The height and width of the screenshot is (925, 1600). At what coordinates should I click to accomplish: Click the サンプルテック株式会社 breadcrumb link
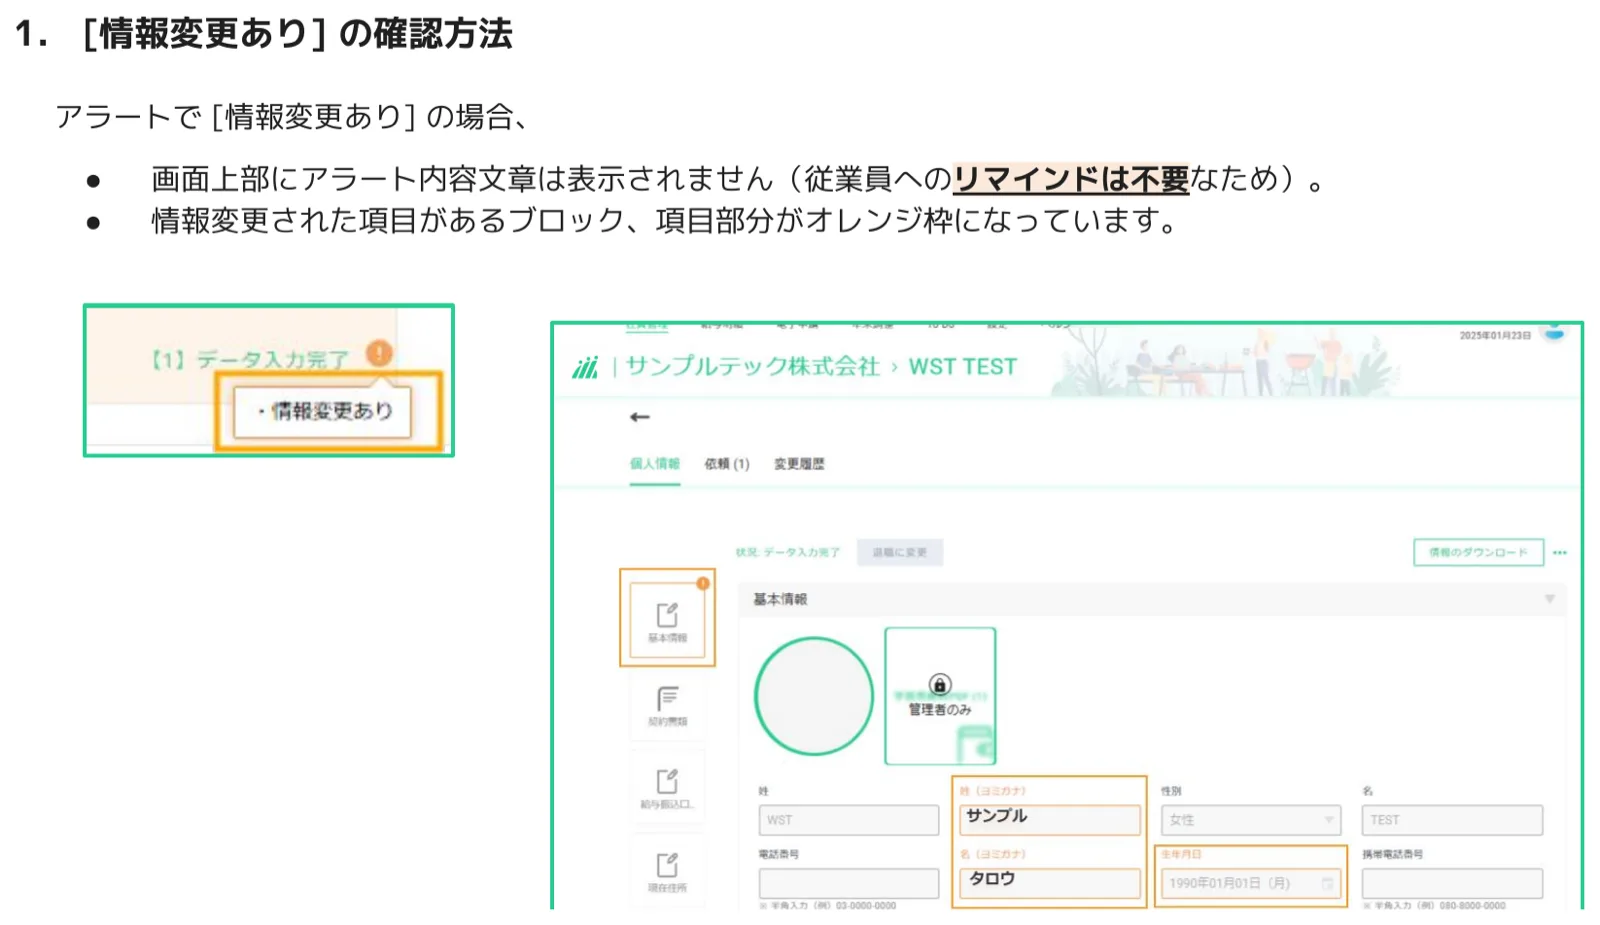pyautogui.click(x=753, y=367)
